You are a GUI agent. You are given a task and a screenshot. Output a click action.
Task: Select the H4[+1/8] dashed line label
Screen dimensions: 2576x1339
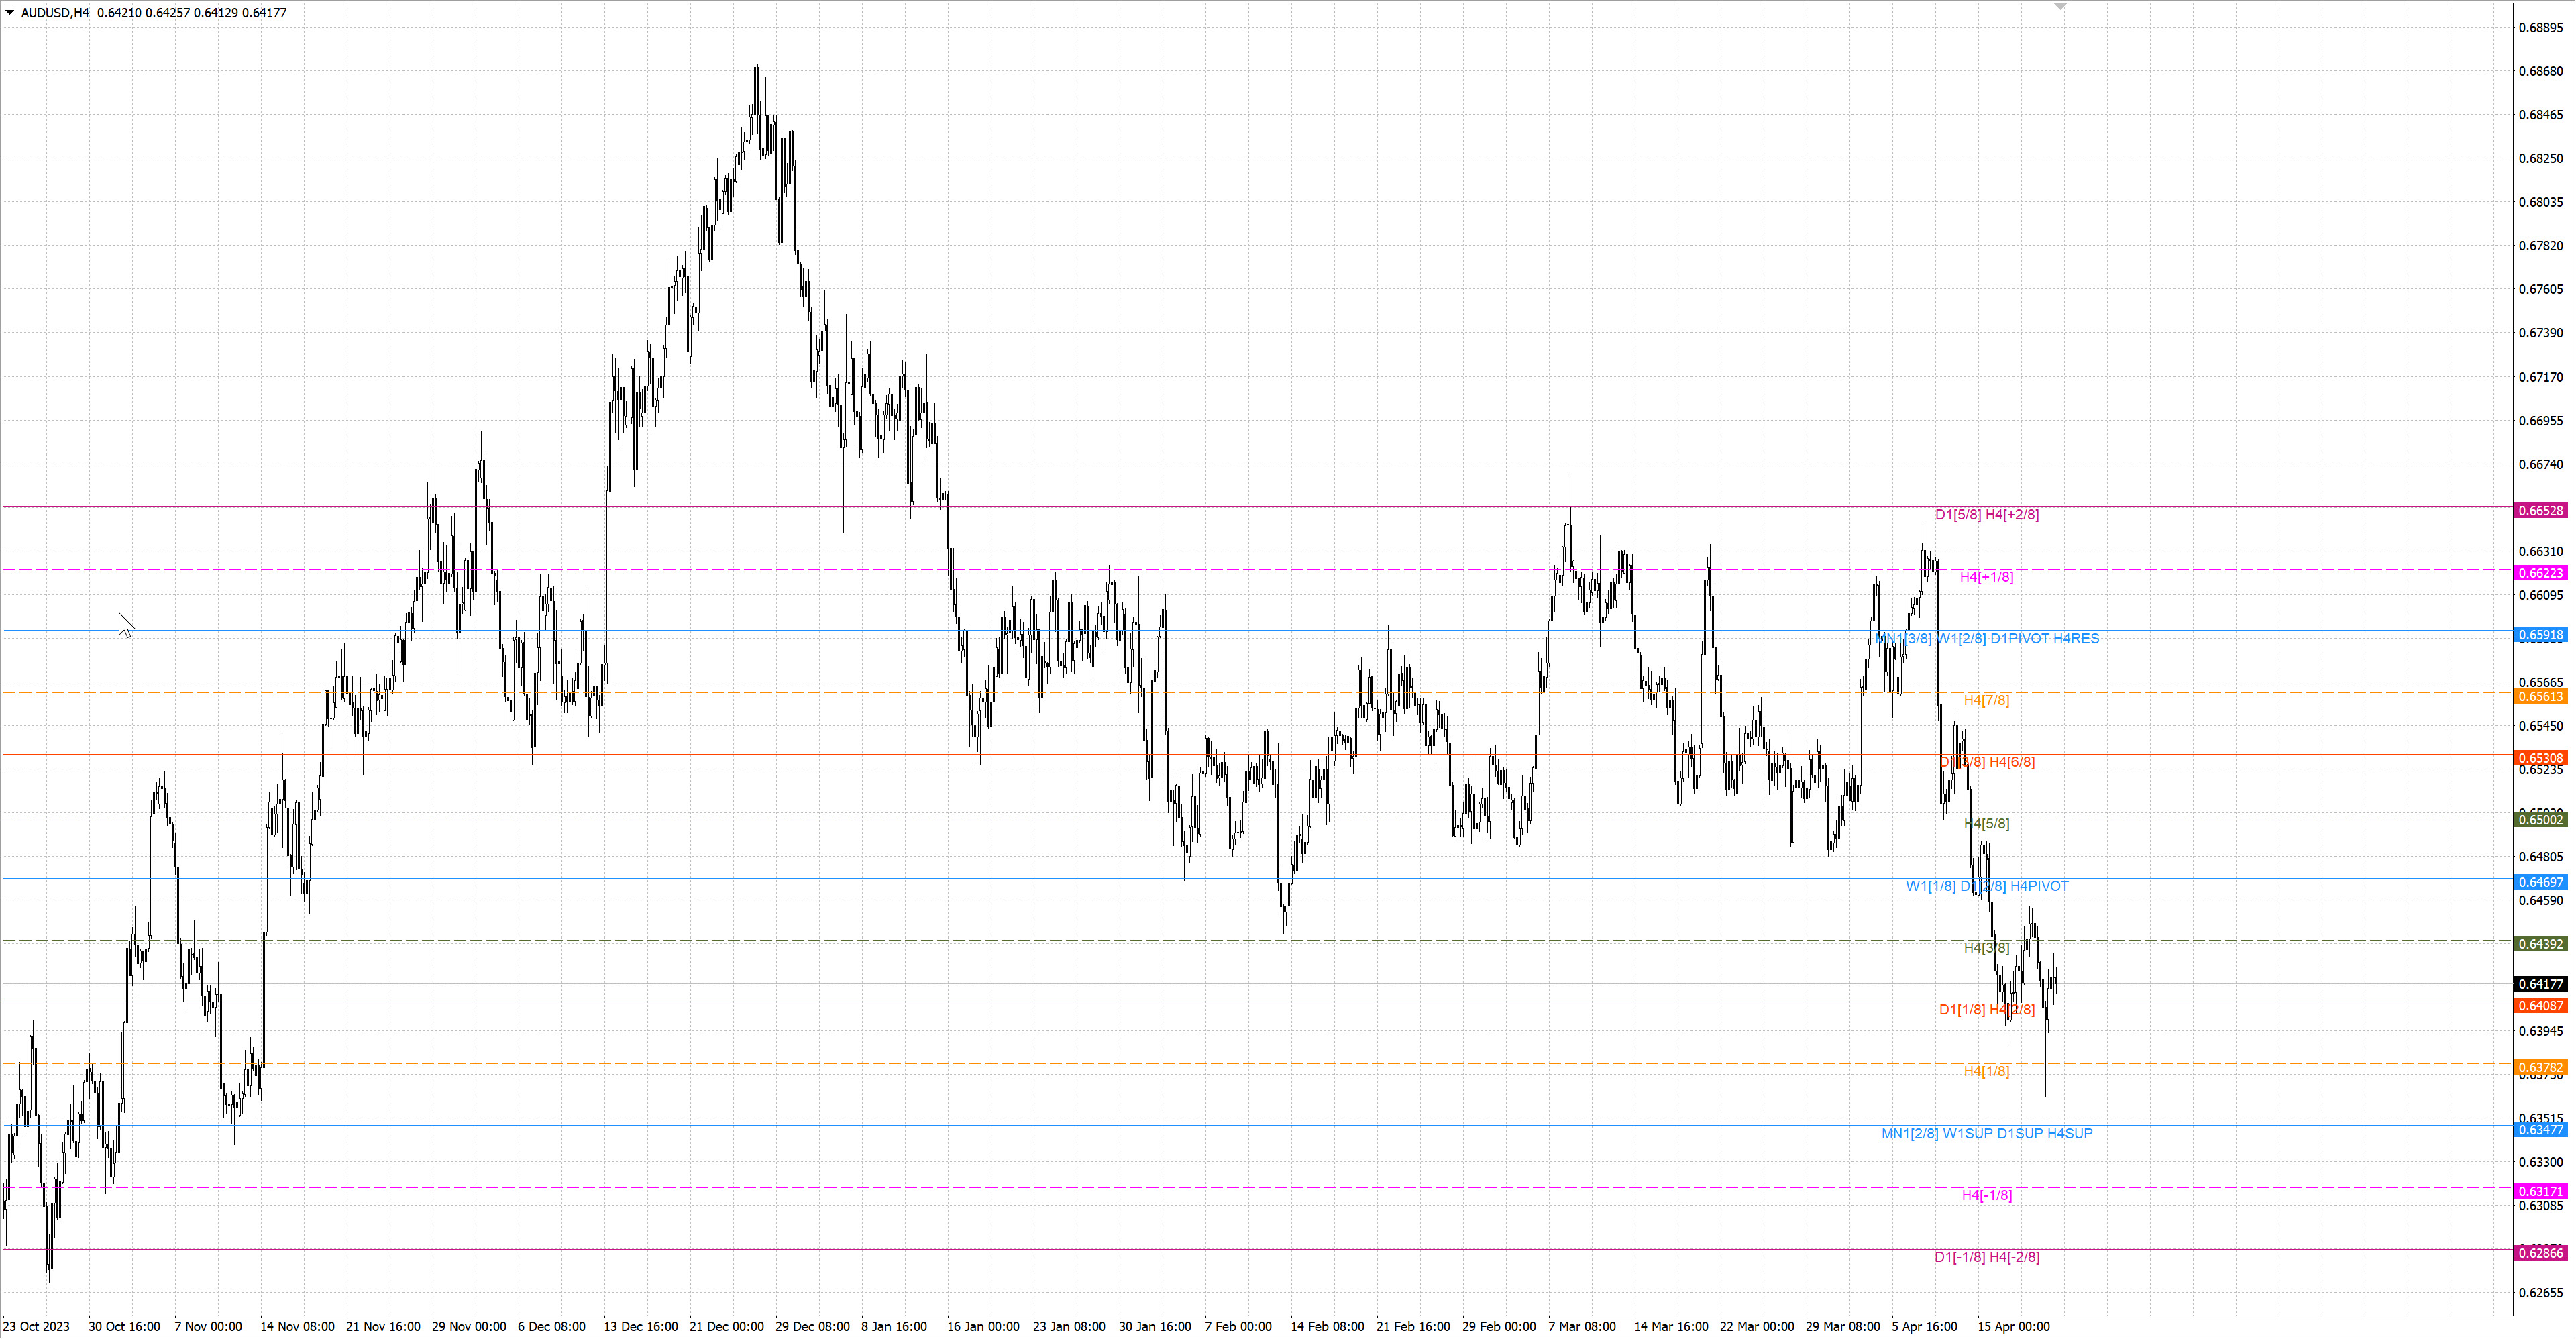(x=1986, y=577)
